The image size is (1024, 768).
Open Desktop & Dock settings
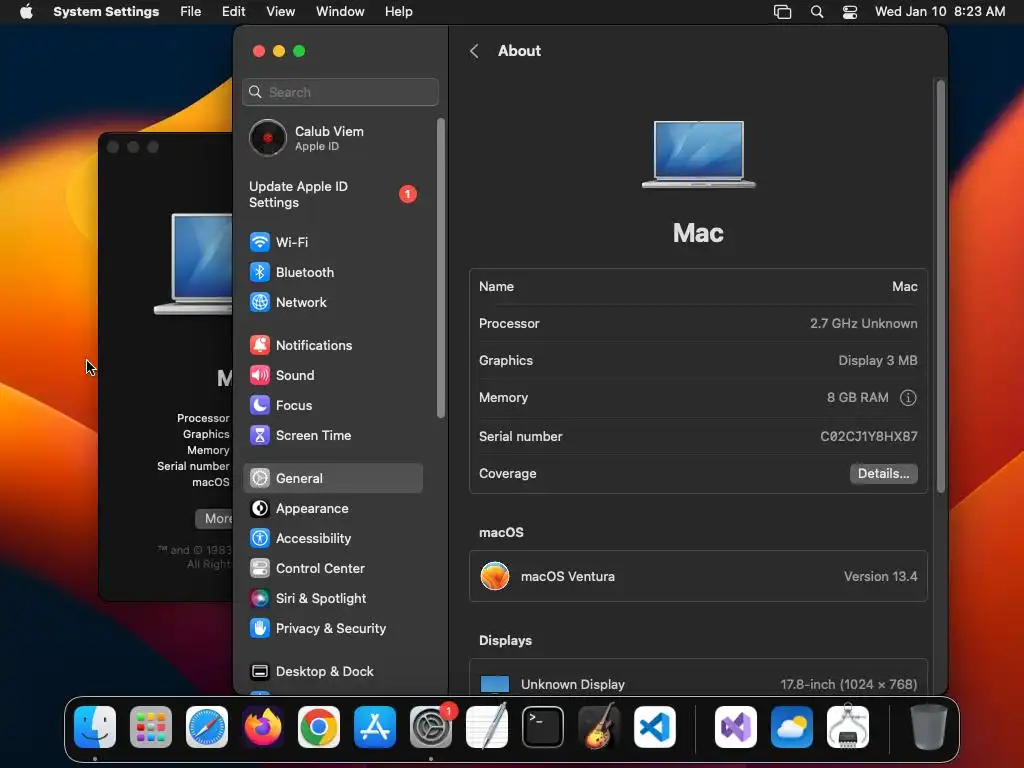(333, 672)
